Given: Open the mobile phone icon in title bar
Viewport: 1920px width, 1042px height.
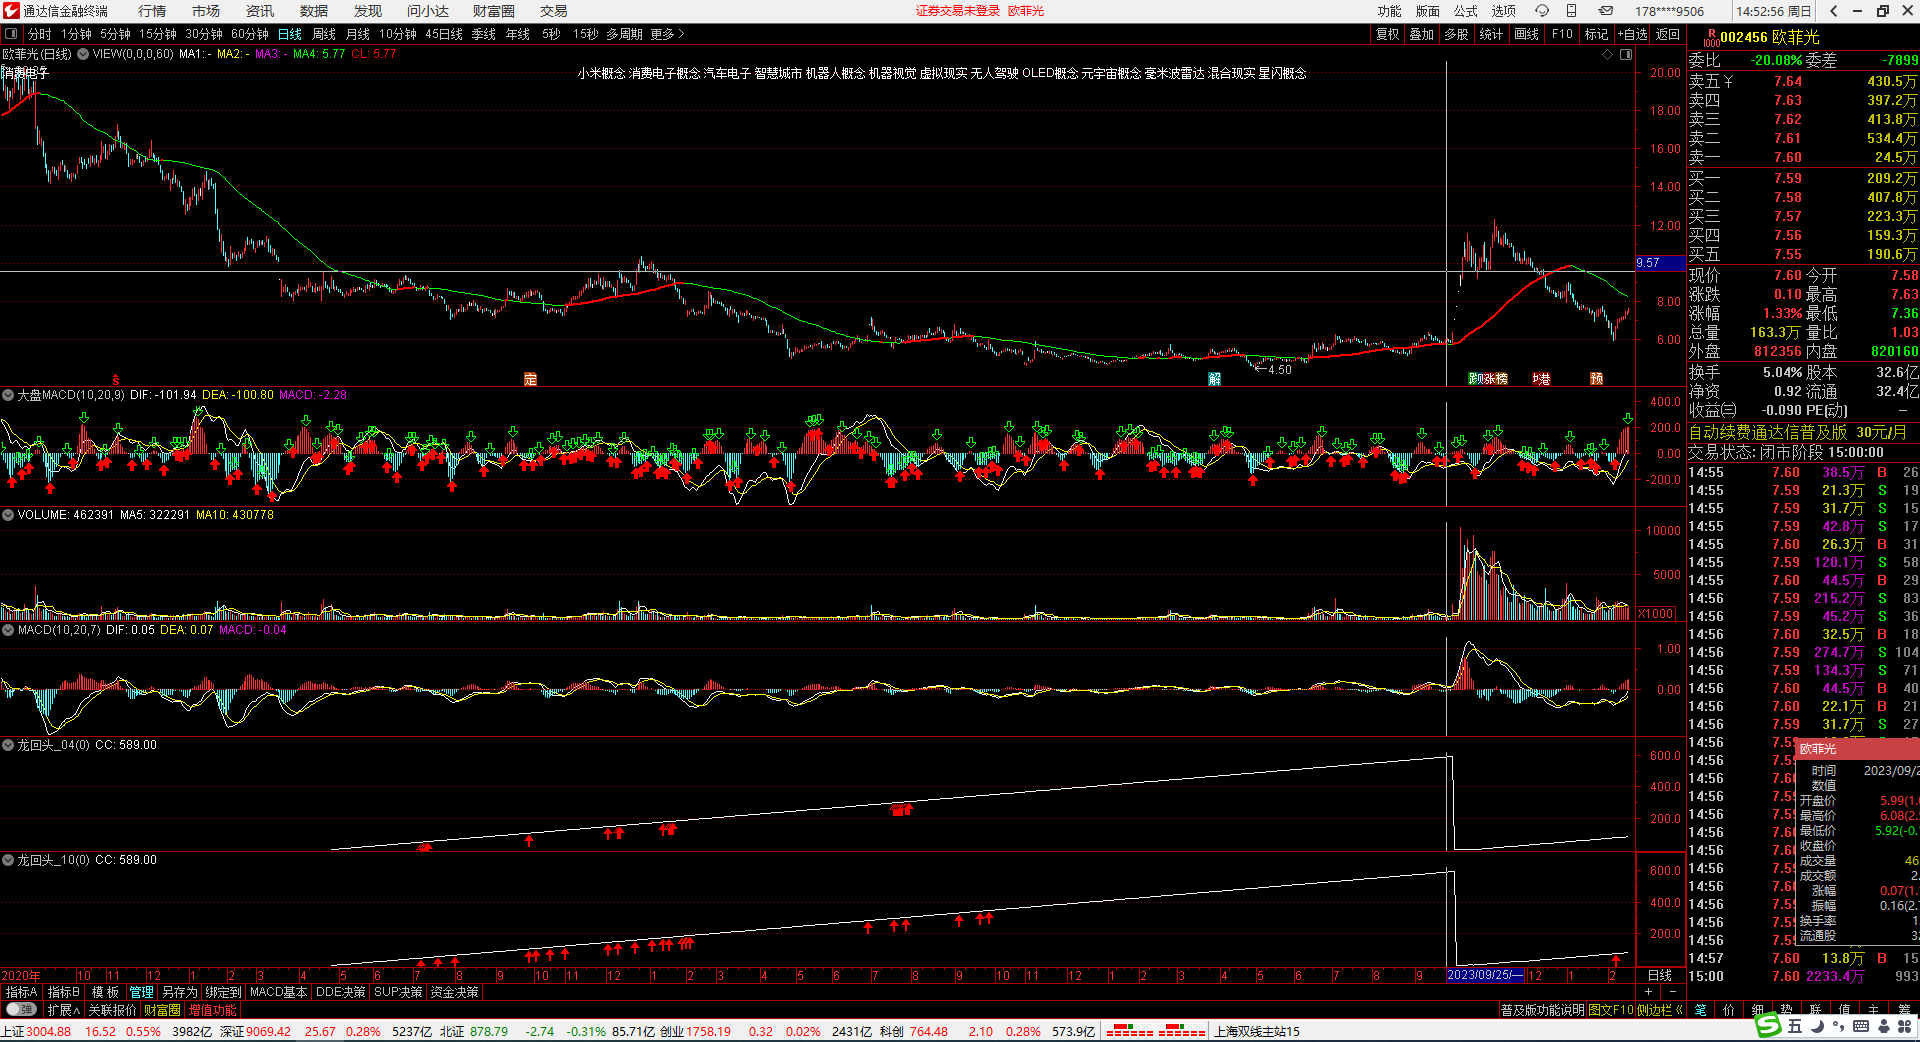Looking at the screenshot, I should click(1572, 11).
